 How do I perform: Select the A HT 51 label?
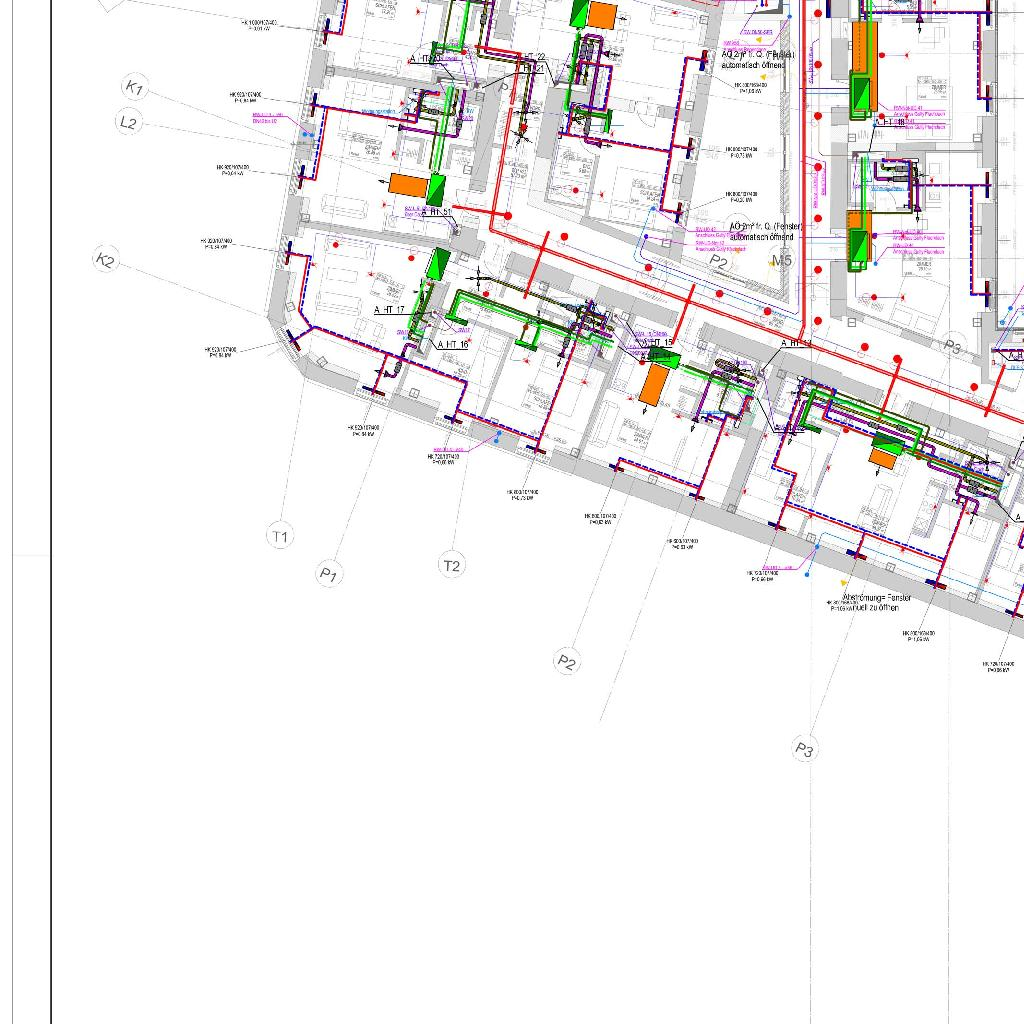click(x=436, y=212)
